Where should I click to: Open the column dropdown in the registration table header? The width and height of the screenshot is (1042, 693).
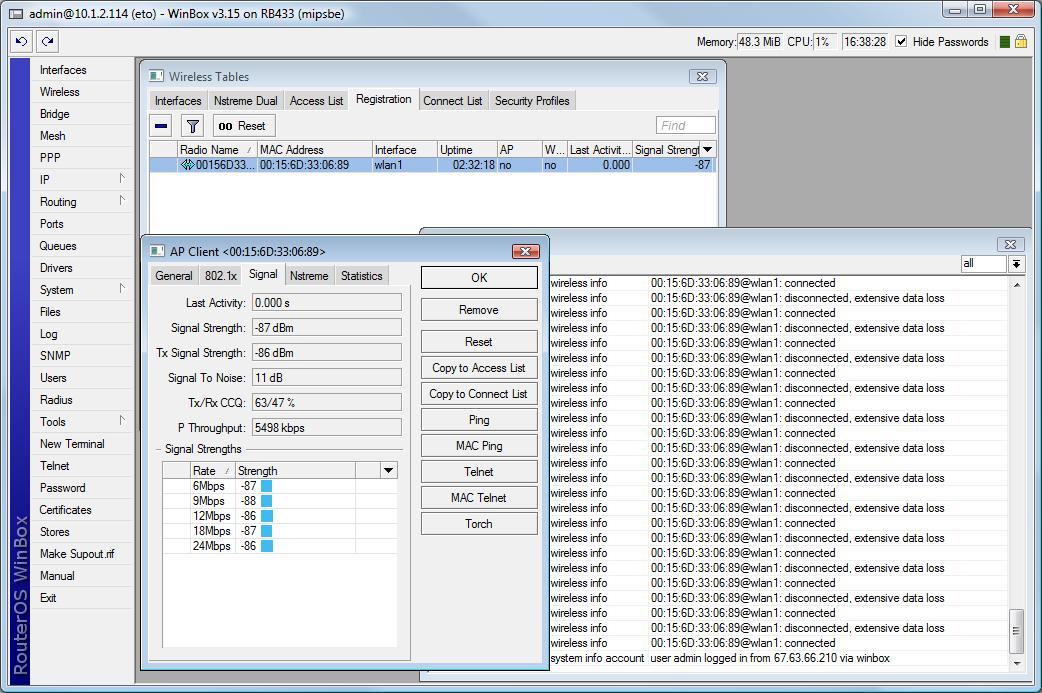click(708, 150)
